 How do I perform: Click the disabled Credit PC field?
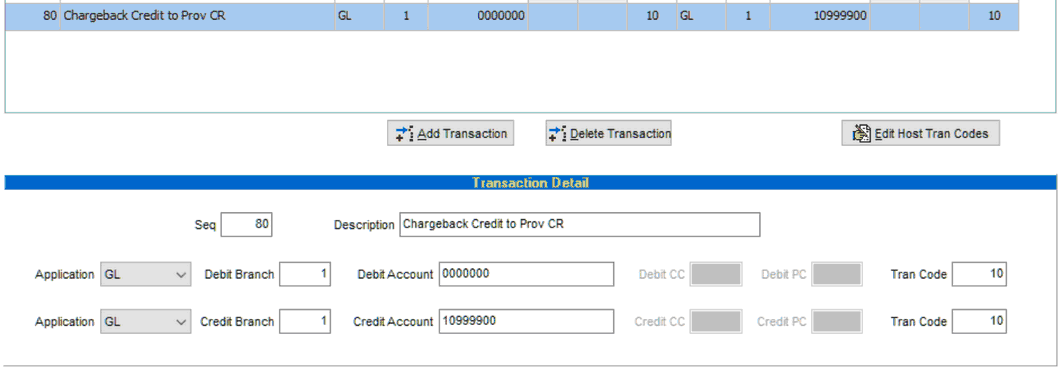coord(837,322)
